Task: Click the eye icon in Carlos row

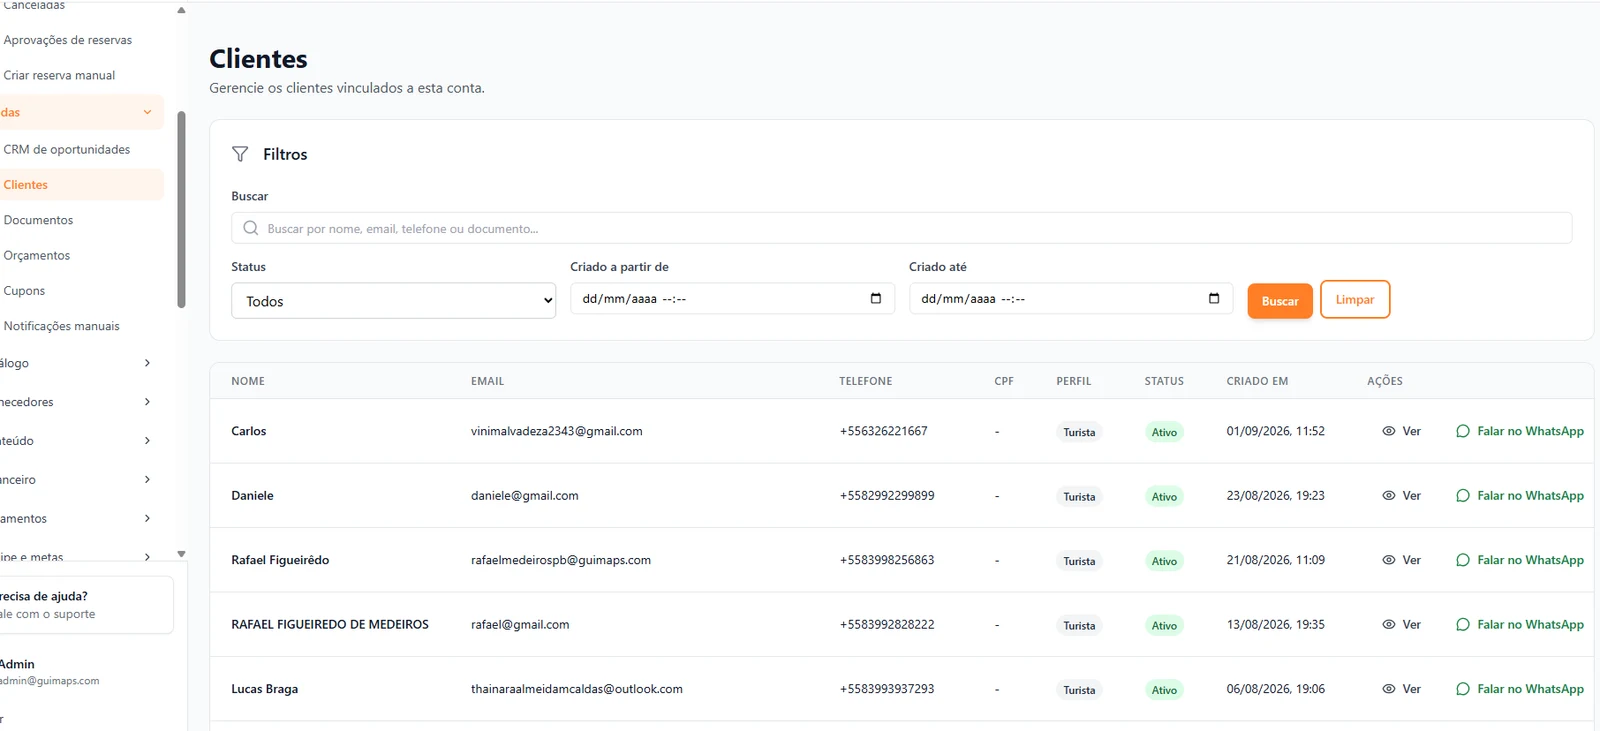Action: pos(1388,431)
